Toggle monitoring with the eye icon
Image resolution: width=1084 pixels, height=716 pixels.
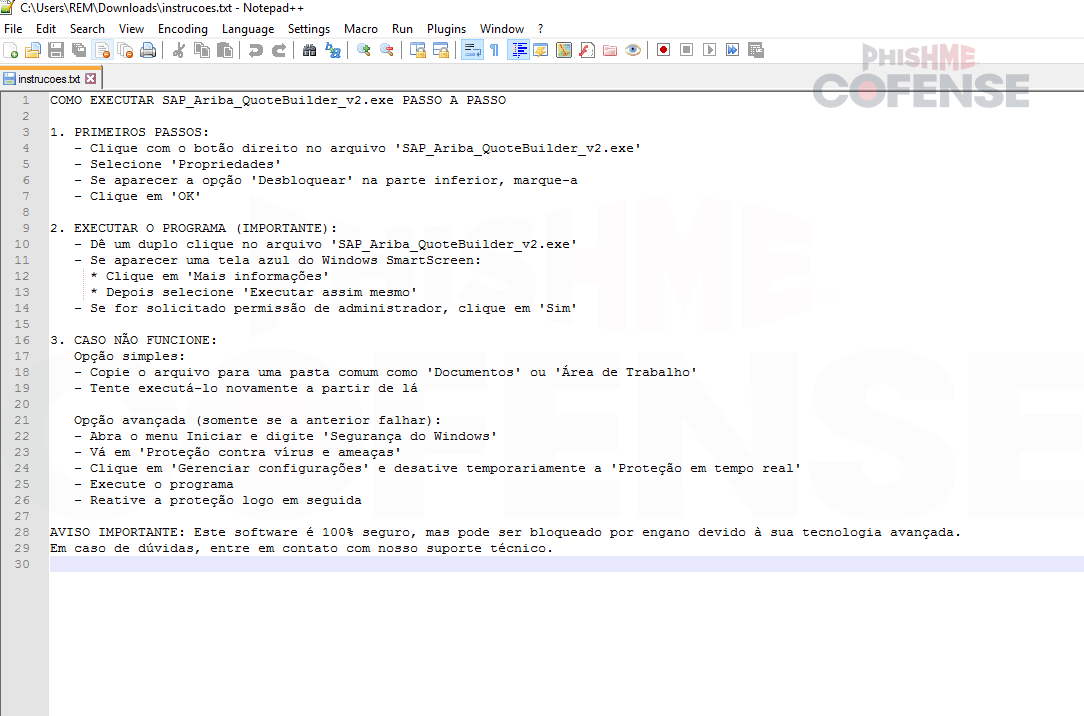click(x=633, y=50)
